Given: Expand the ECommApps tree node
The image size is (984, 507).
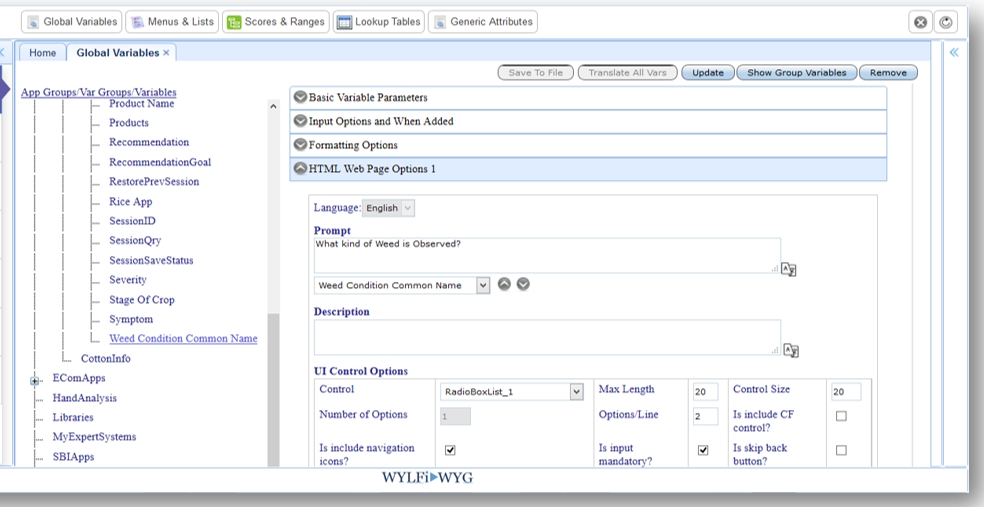Looking at the screenshot, I should coord(35,380).
